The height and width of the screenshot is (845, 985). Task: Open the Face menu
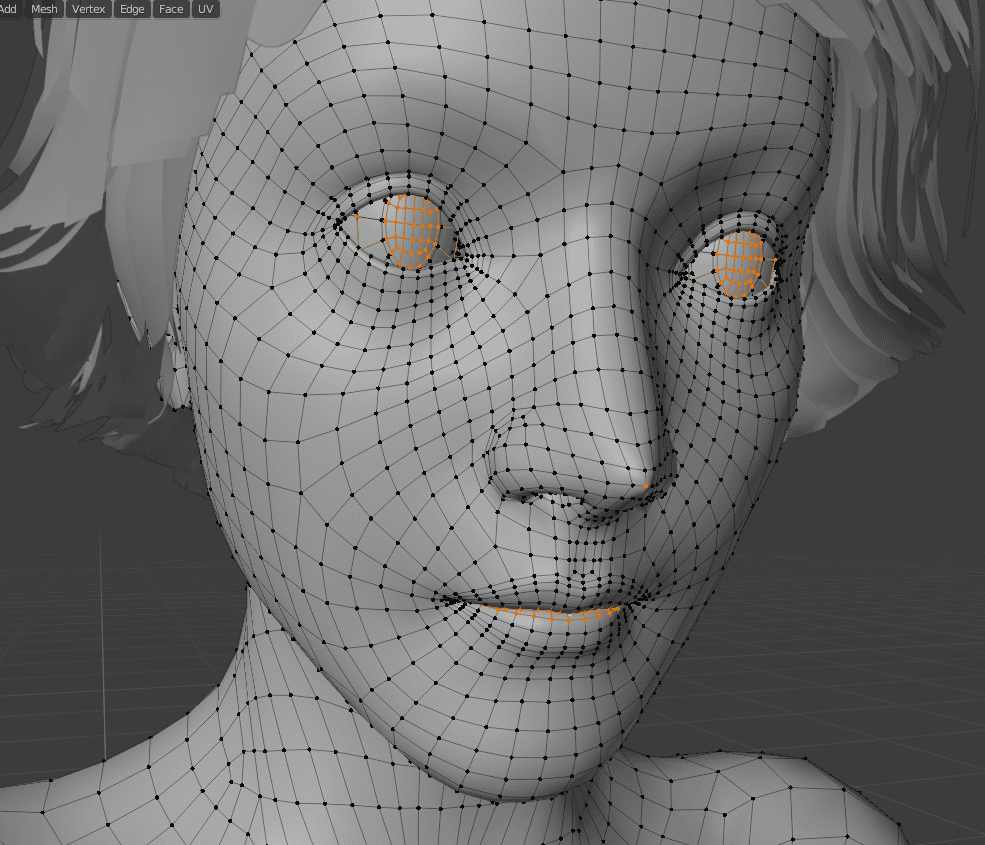[171, 9]
